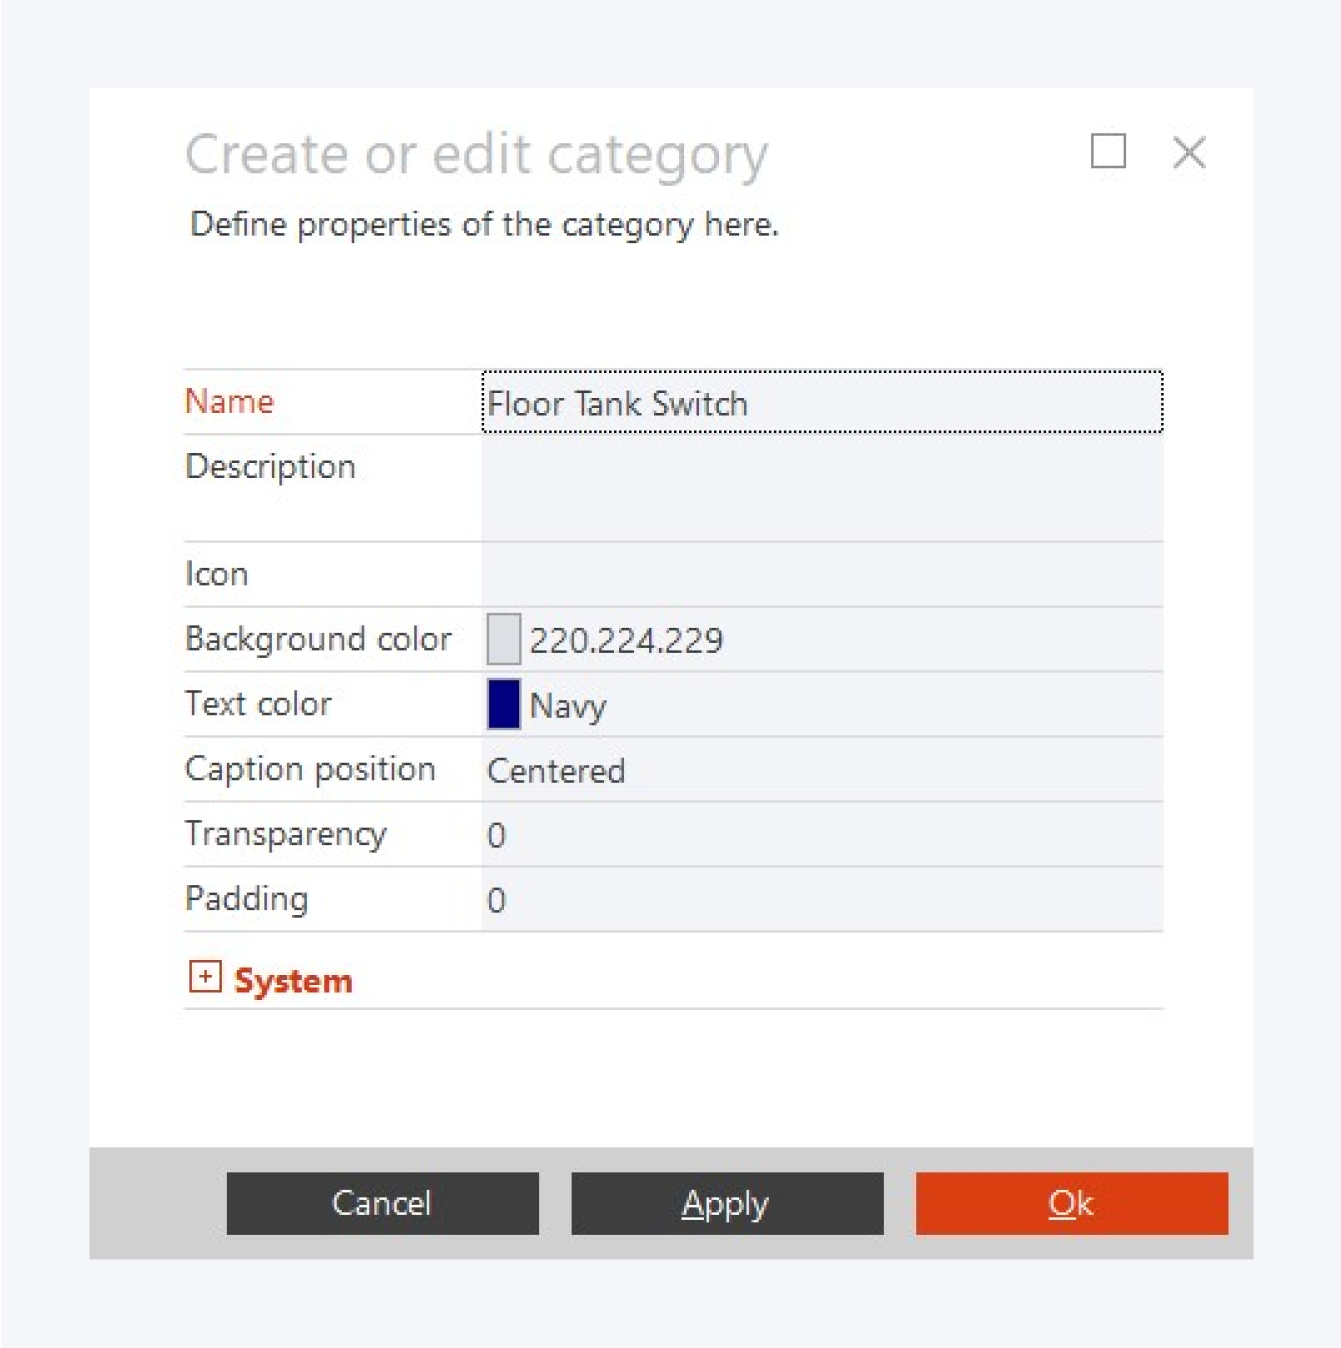This screenshot has height=1348, width=1341.
Task: Confirm with the Ok button
Action: pos(1071,1203)
